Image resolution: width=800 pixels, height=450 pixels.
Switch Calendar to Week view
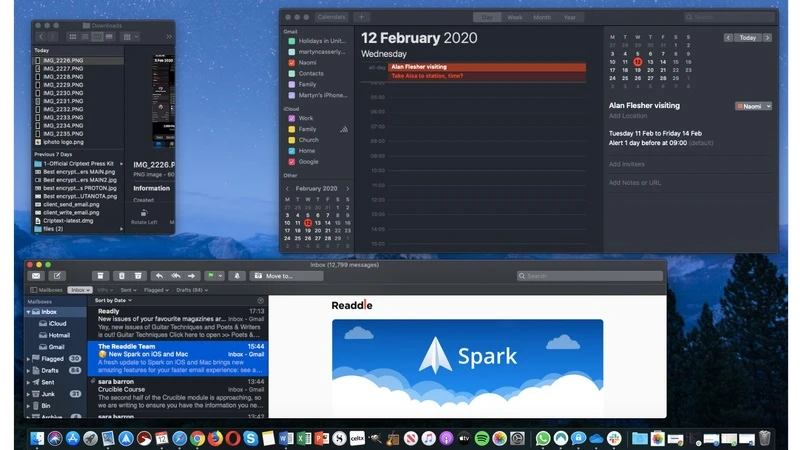515,17
